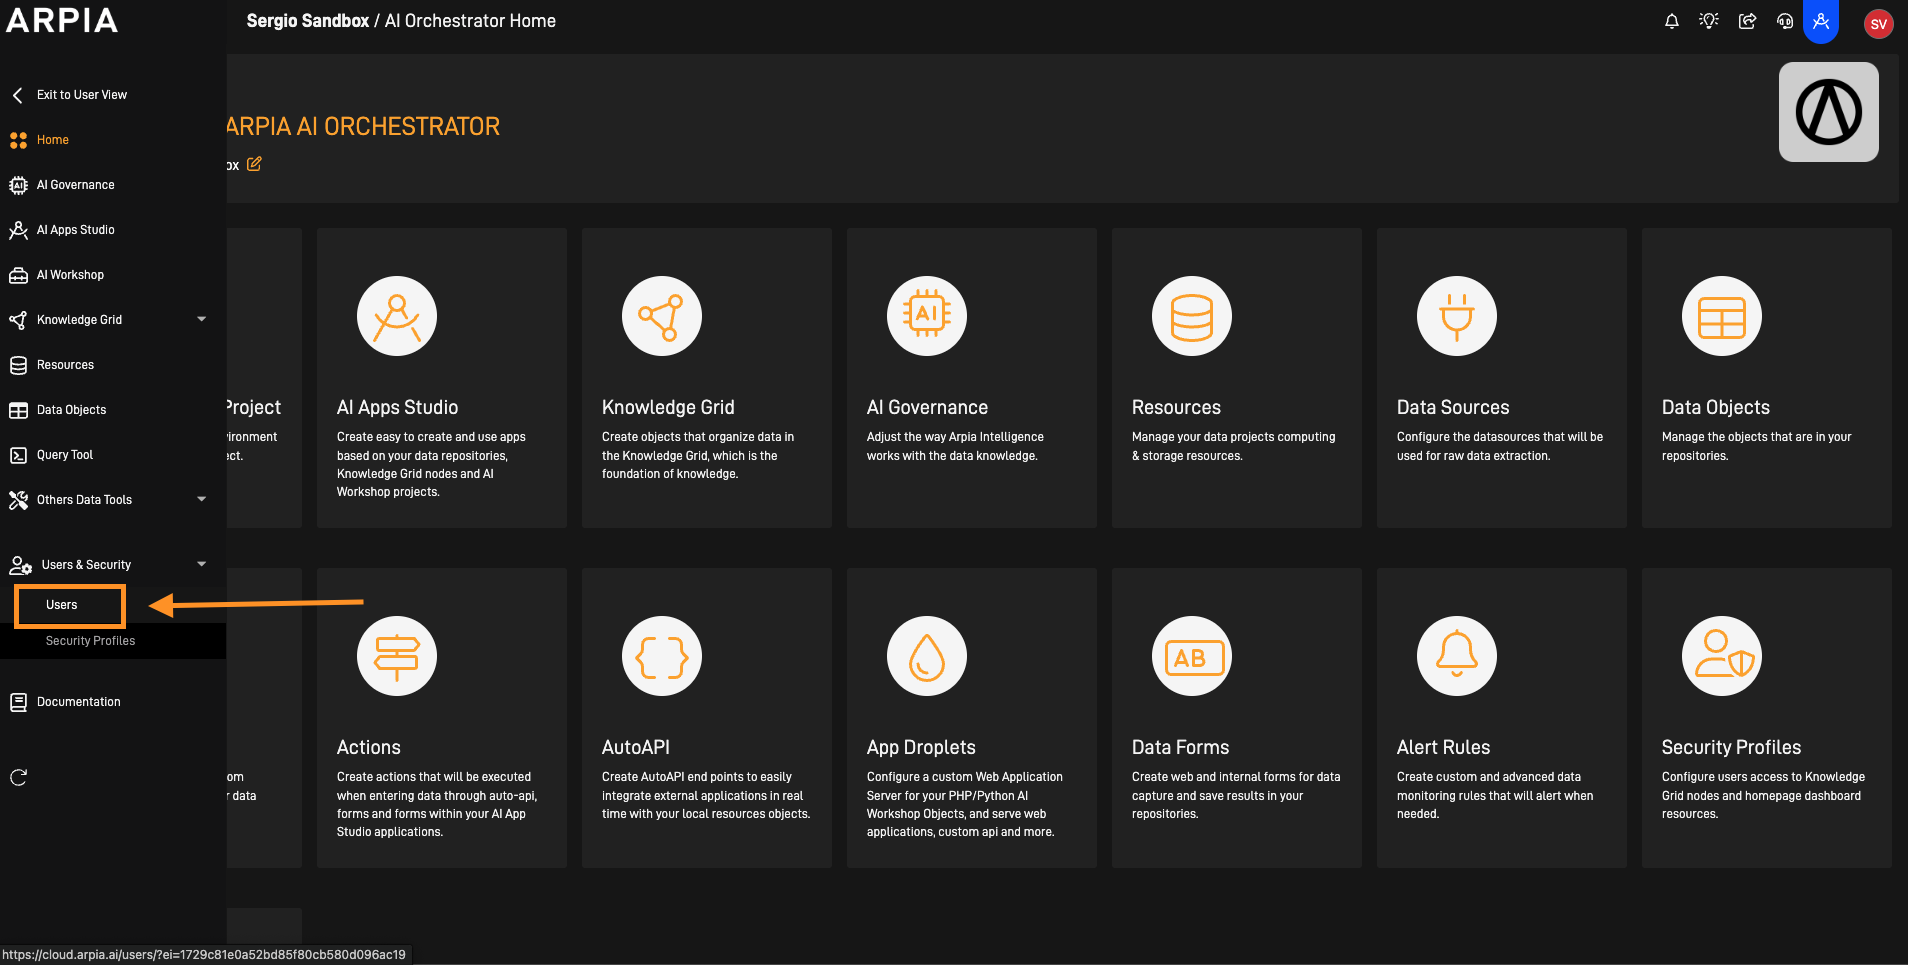Viewport: 1908px width, 965px height.
Task: Open the Data Objects table card icon
Action: [1722, 316]
